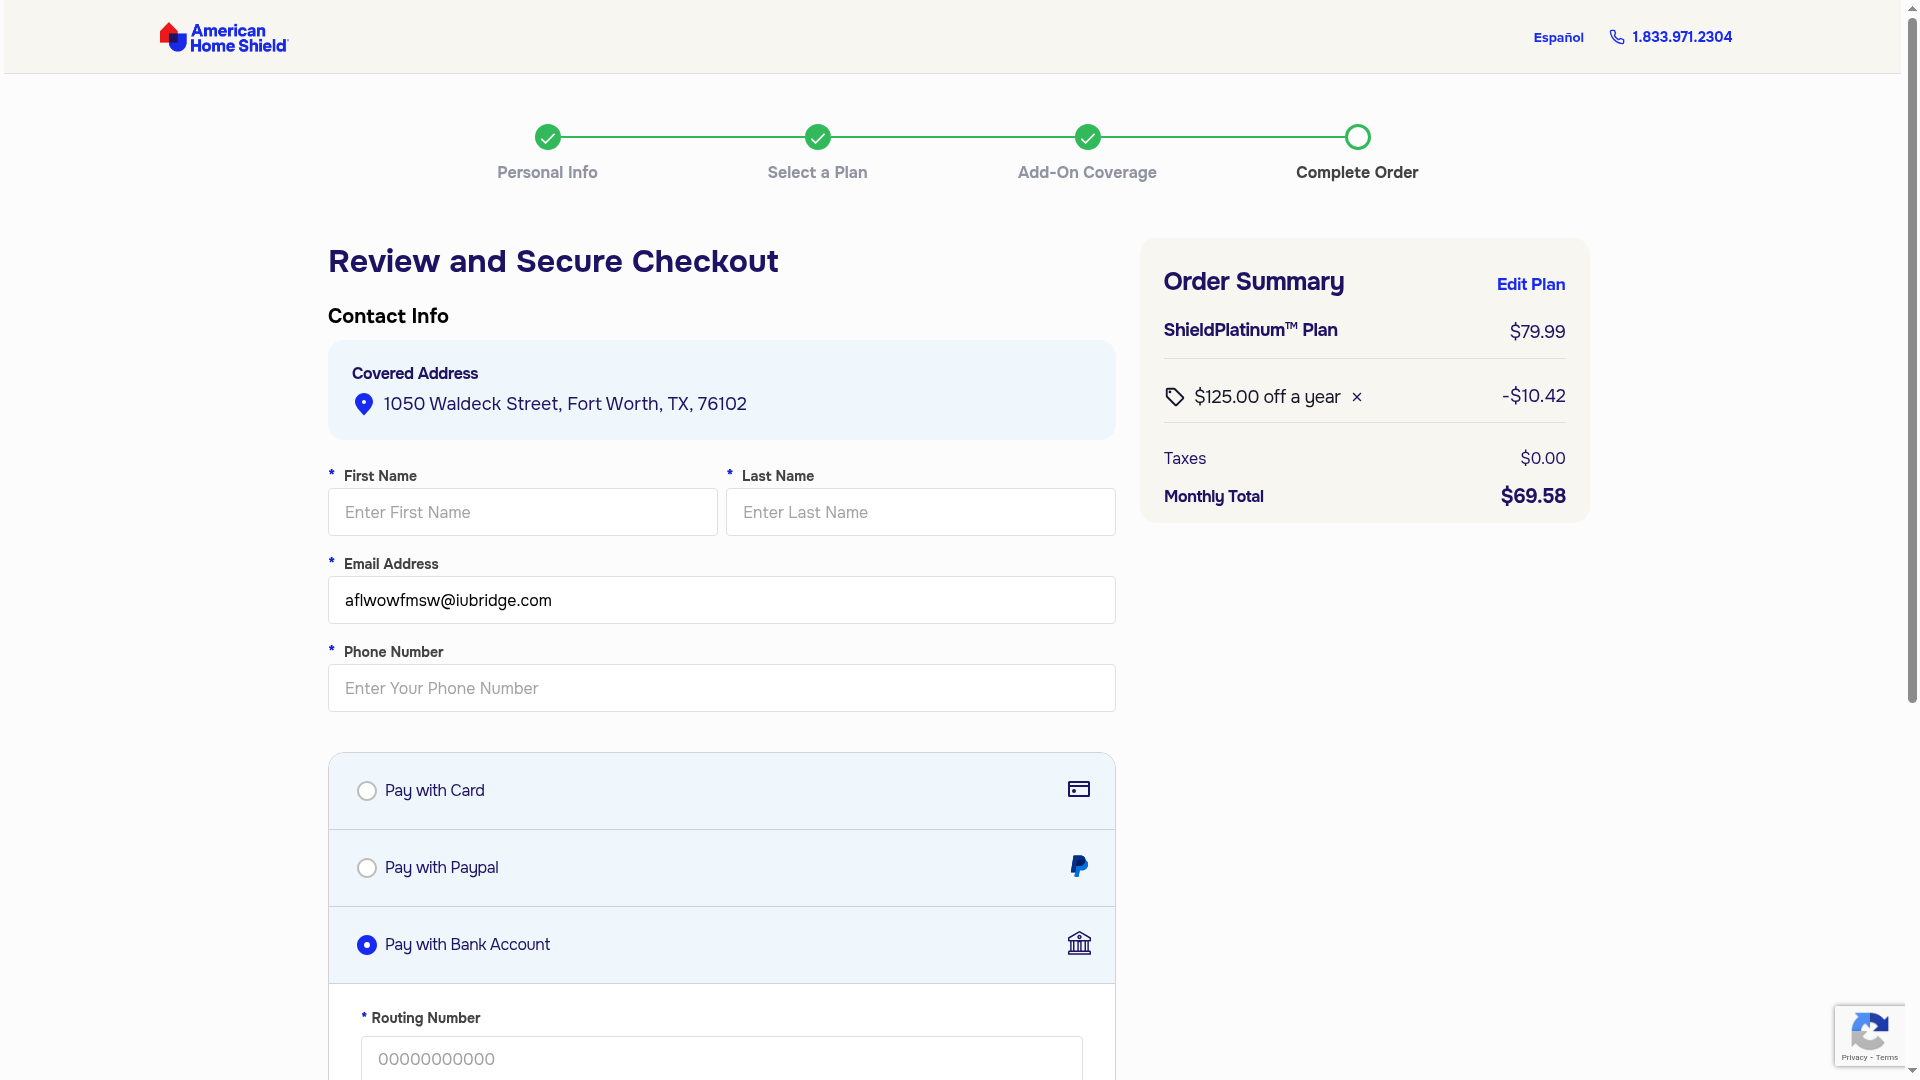Select Pay with Card radio button
The image size is (1920, 1080).
(x=367, y=791)
